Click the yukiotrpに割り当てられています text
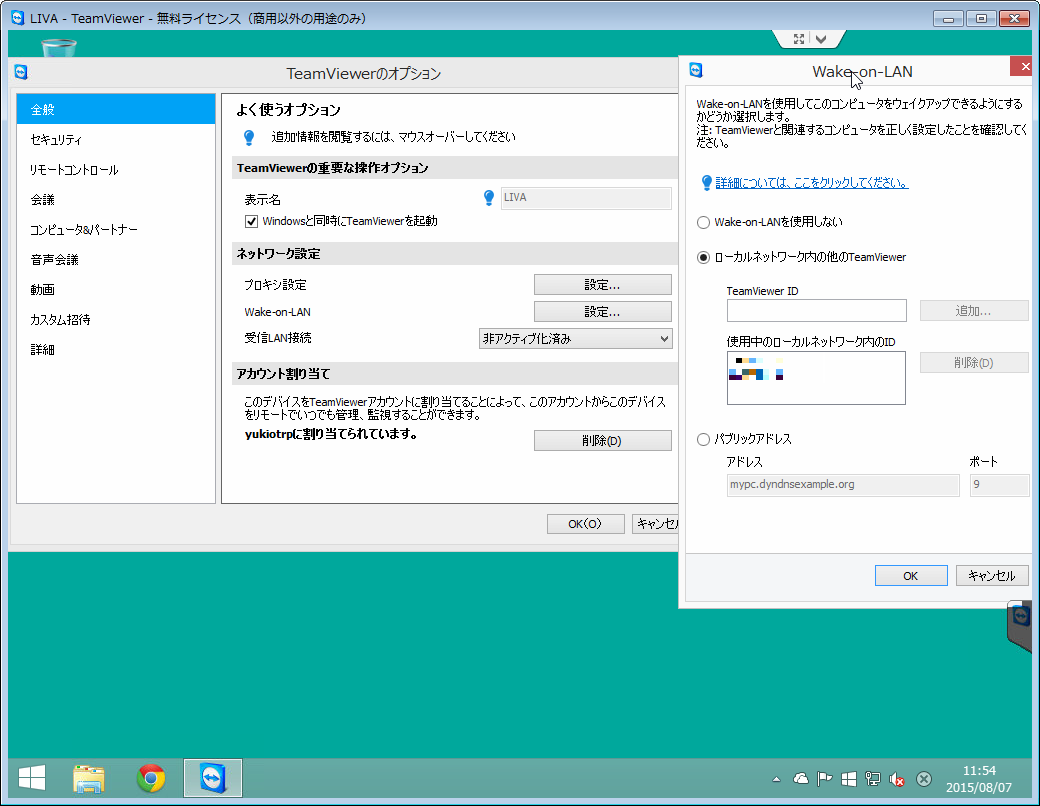Image resolution: width=1040 pixels, height=806 pixels. tap(331, 435)
